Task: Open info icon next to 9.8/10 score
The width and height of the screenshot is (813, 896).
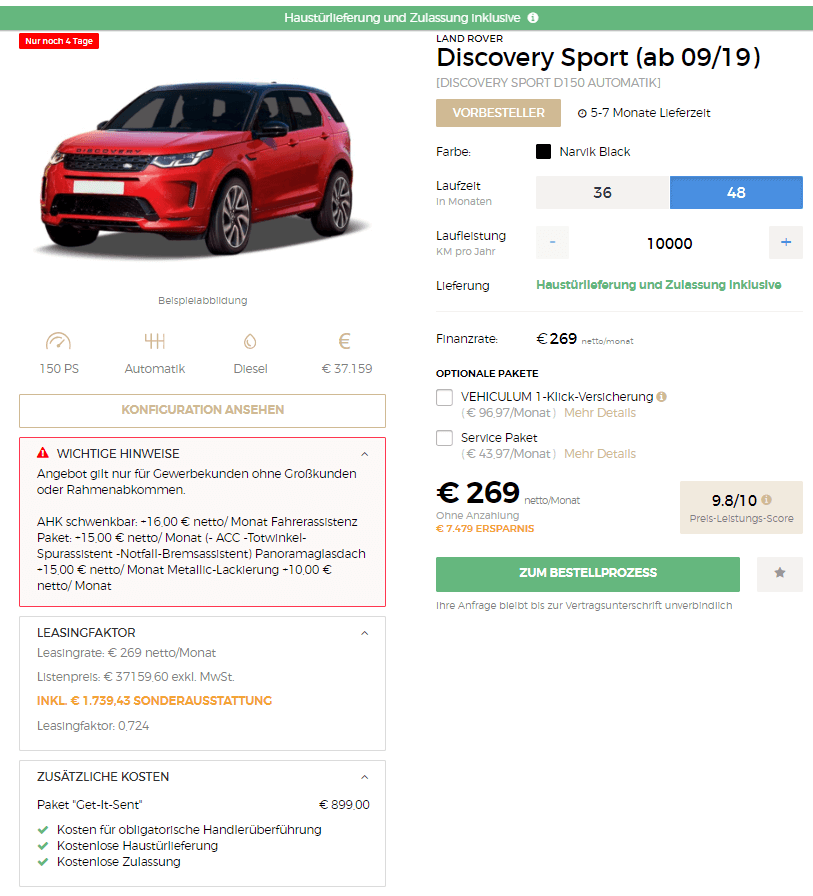Action: 766,500
